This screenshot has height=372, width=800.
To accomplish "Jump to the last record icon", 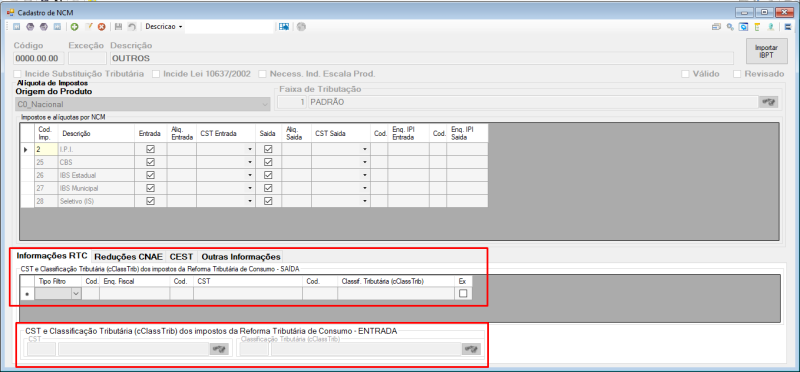I will tap(57, 27).
